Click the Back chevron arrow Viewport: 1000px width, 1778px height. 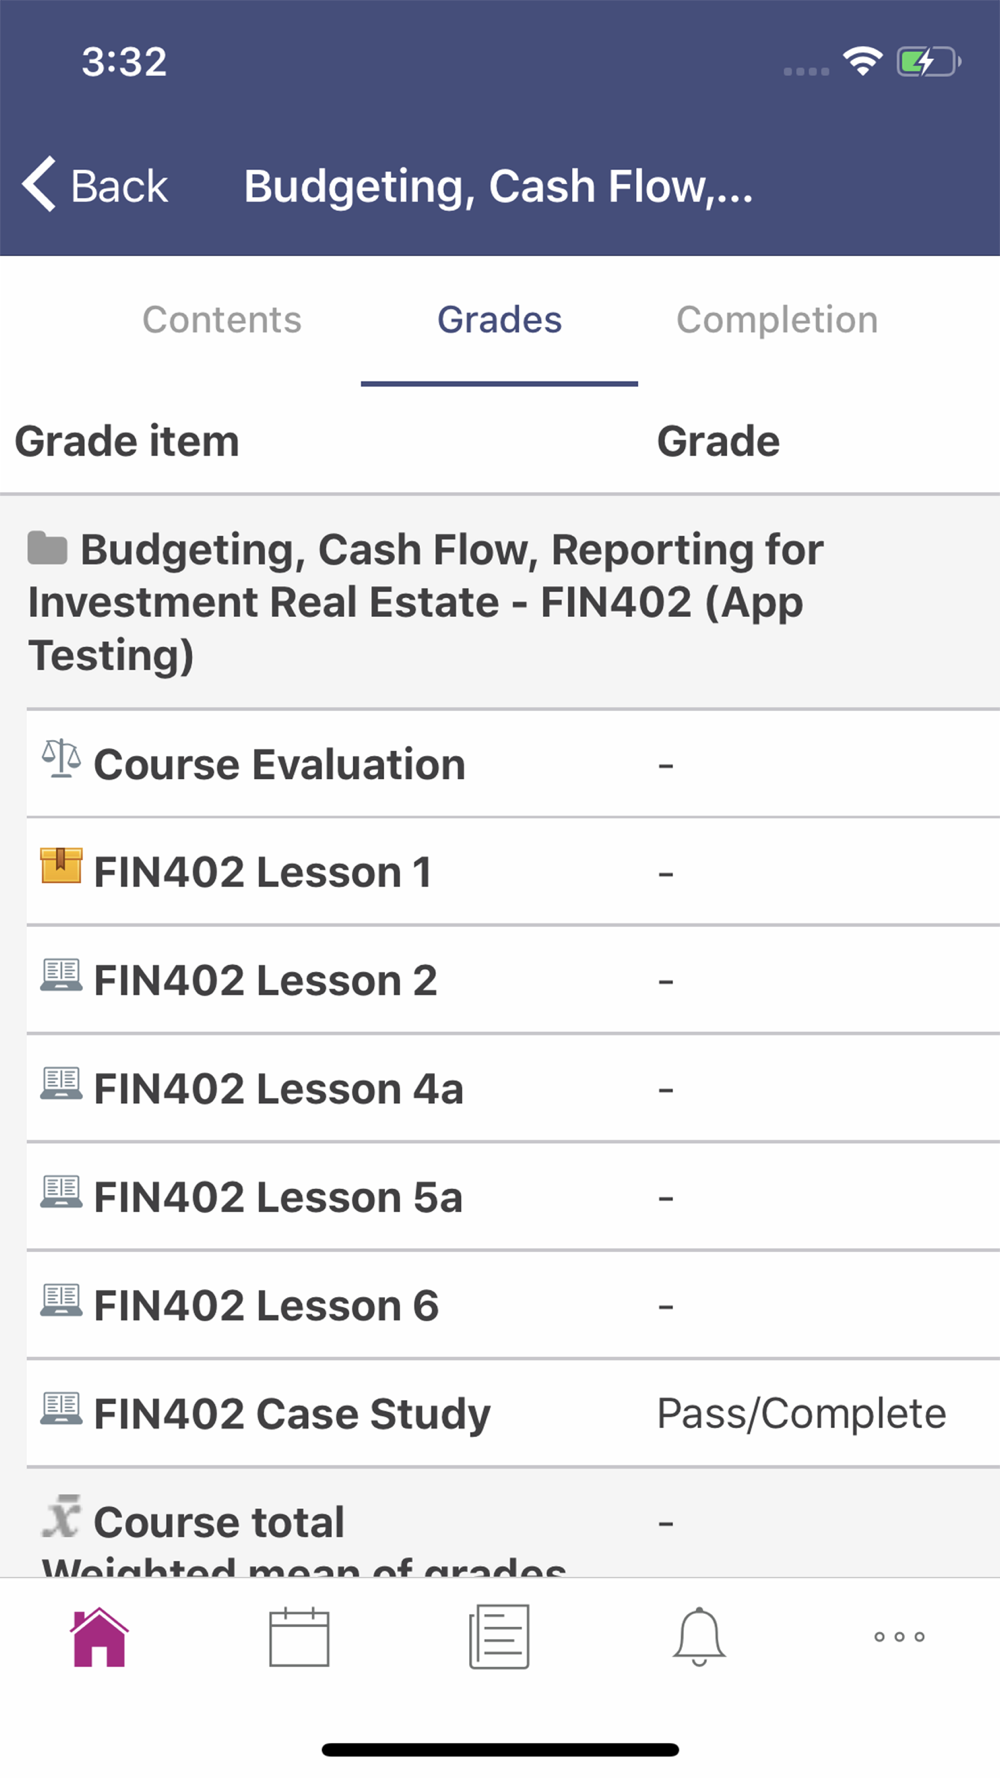(39, 185)
